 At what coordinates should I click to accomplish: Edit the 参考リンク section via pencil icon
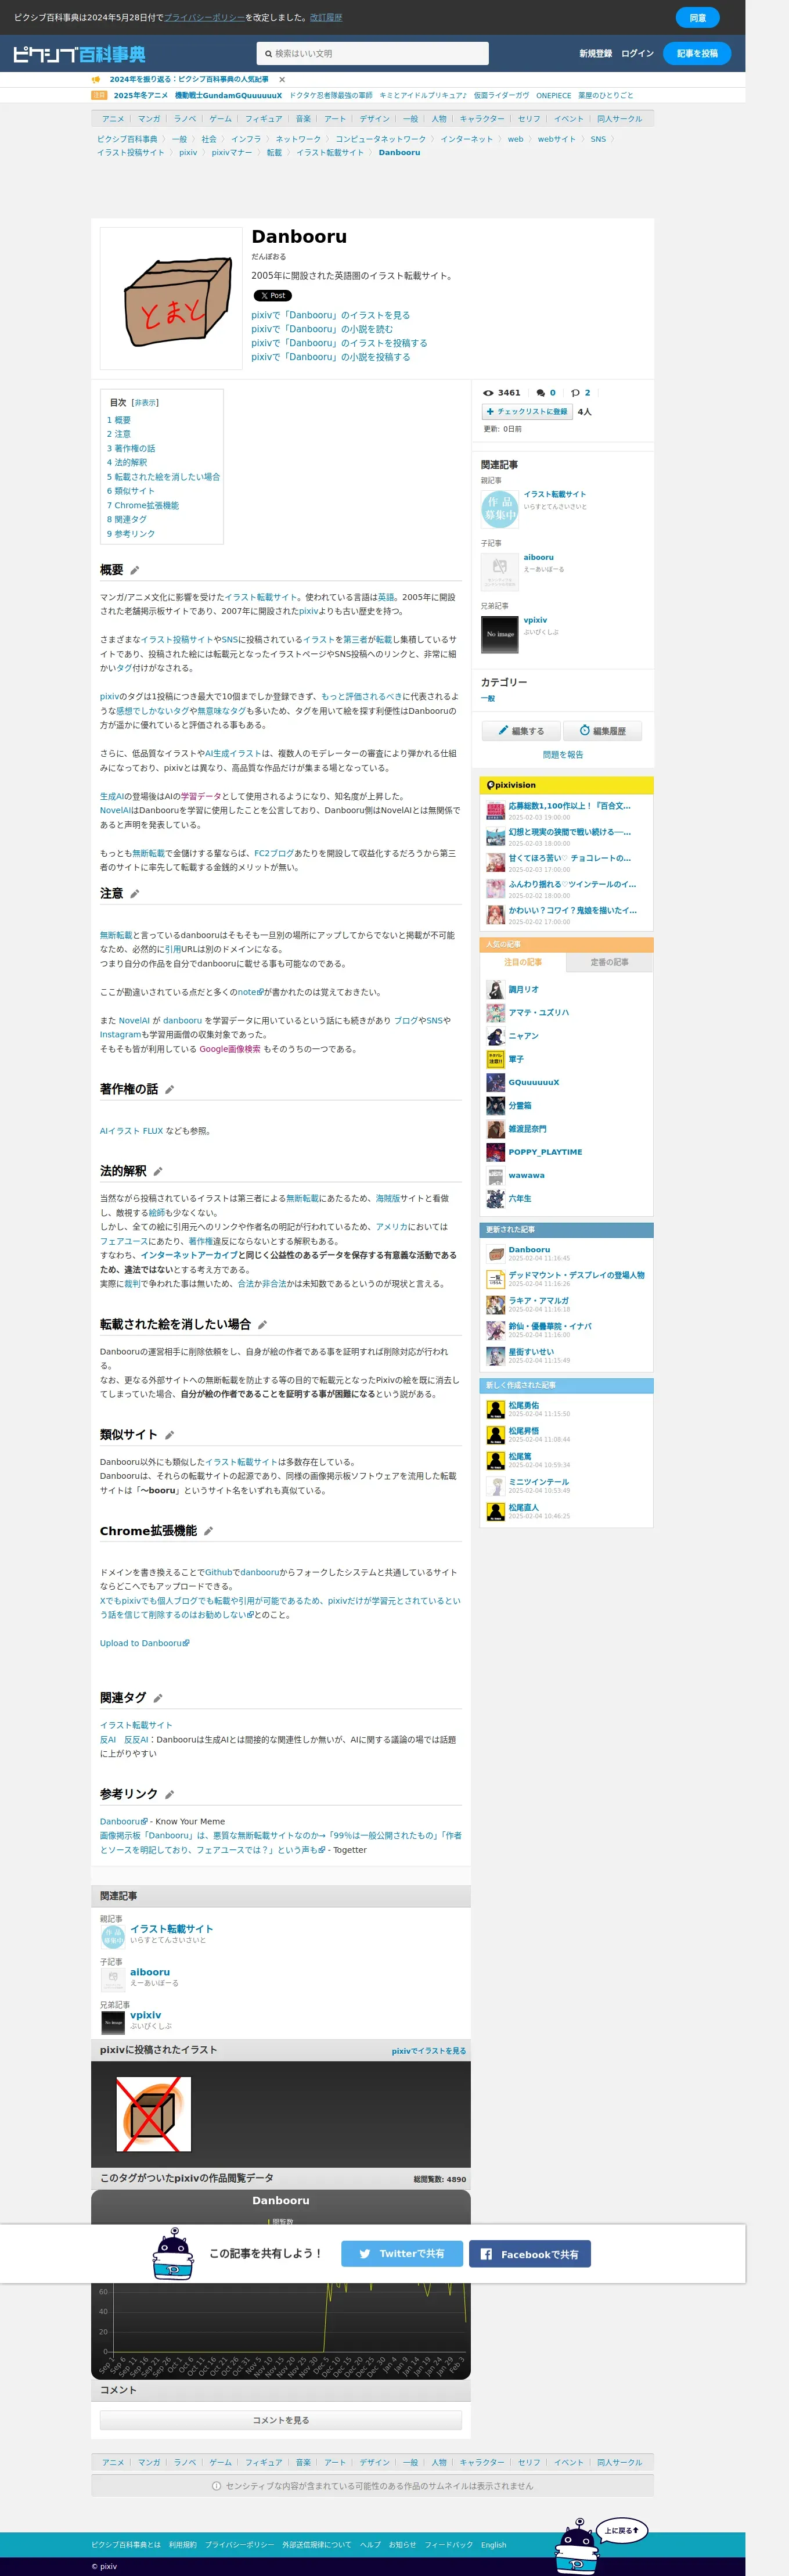click(169, 1795)
